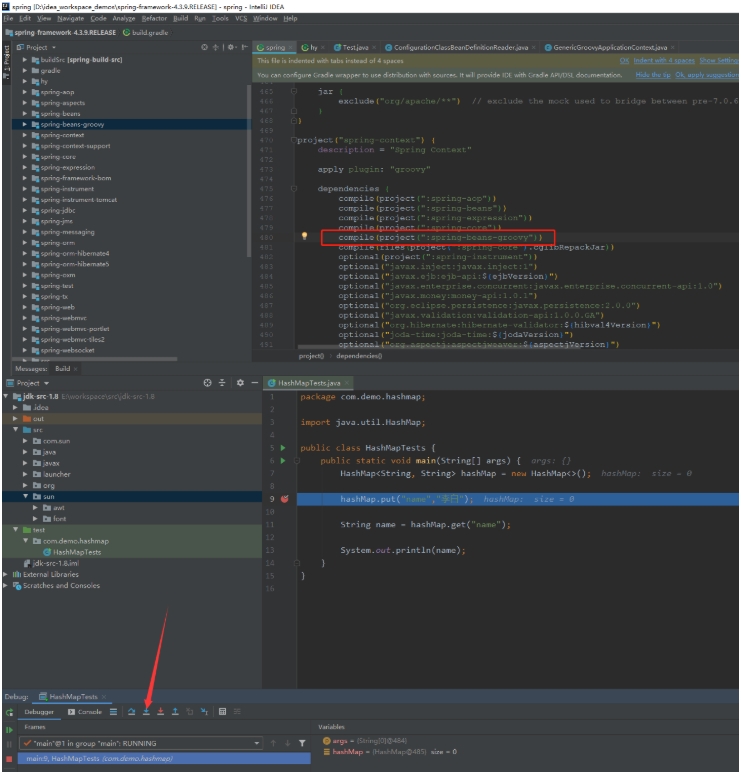The image size is (741, 772).
Task: Expand the out folder arrow
Action: pos(15,418)
